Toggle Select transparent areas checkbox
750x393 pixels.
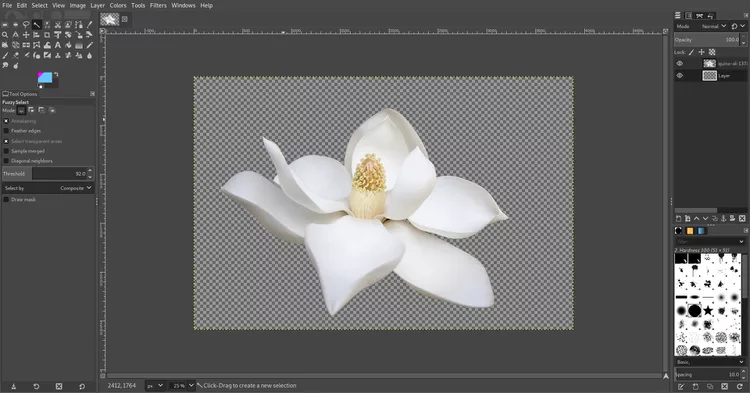tap(6, 141)
